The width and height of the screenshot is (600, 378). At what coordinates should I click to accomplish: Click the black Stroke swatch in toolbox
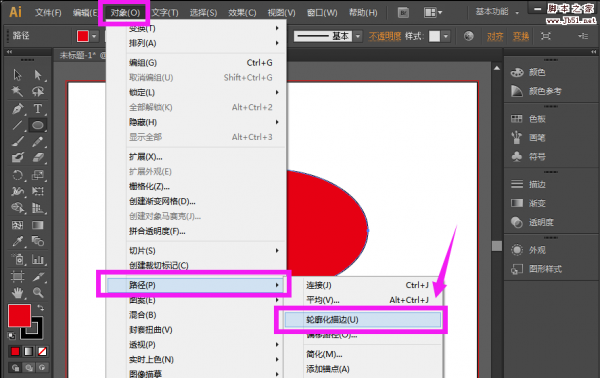click(x=37, y=334)
